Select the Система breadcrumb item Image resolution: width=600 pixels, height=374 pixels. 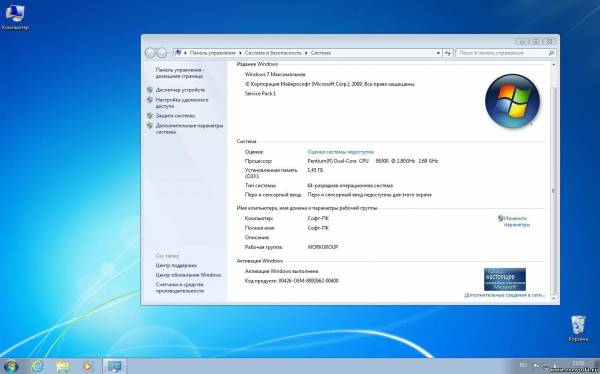(x=321, y=53)
